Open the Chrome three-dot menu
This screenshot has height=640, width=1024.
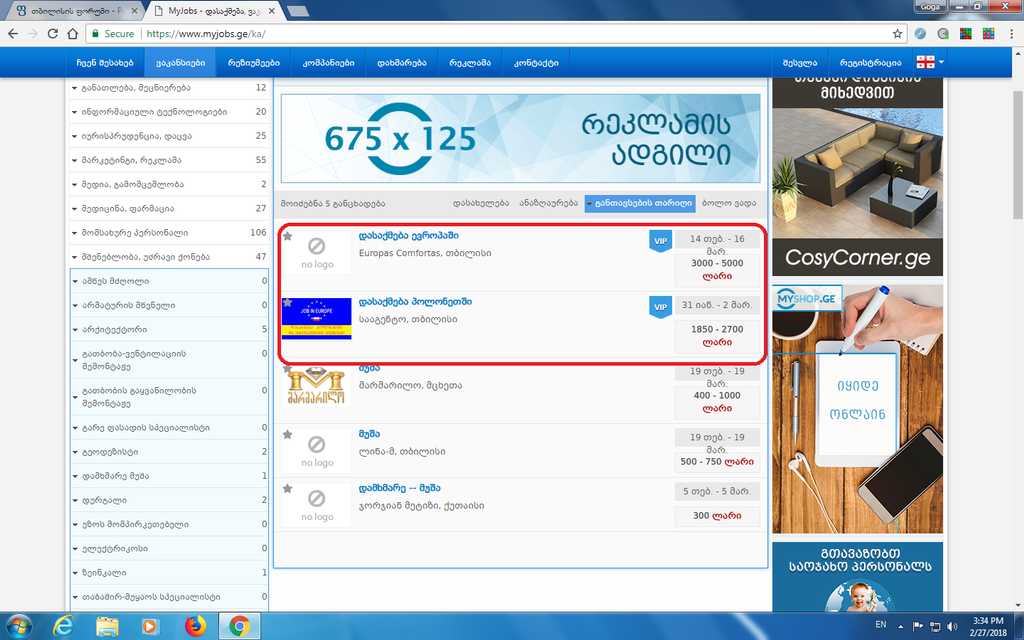(x=1011, y=33)
